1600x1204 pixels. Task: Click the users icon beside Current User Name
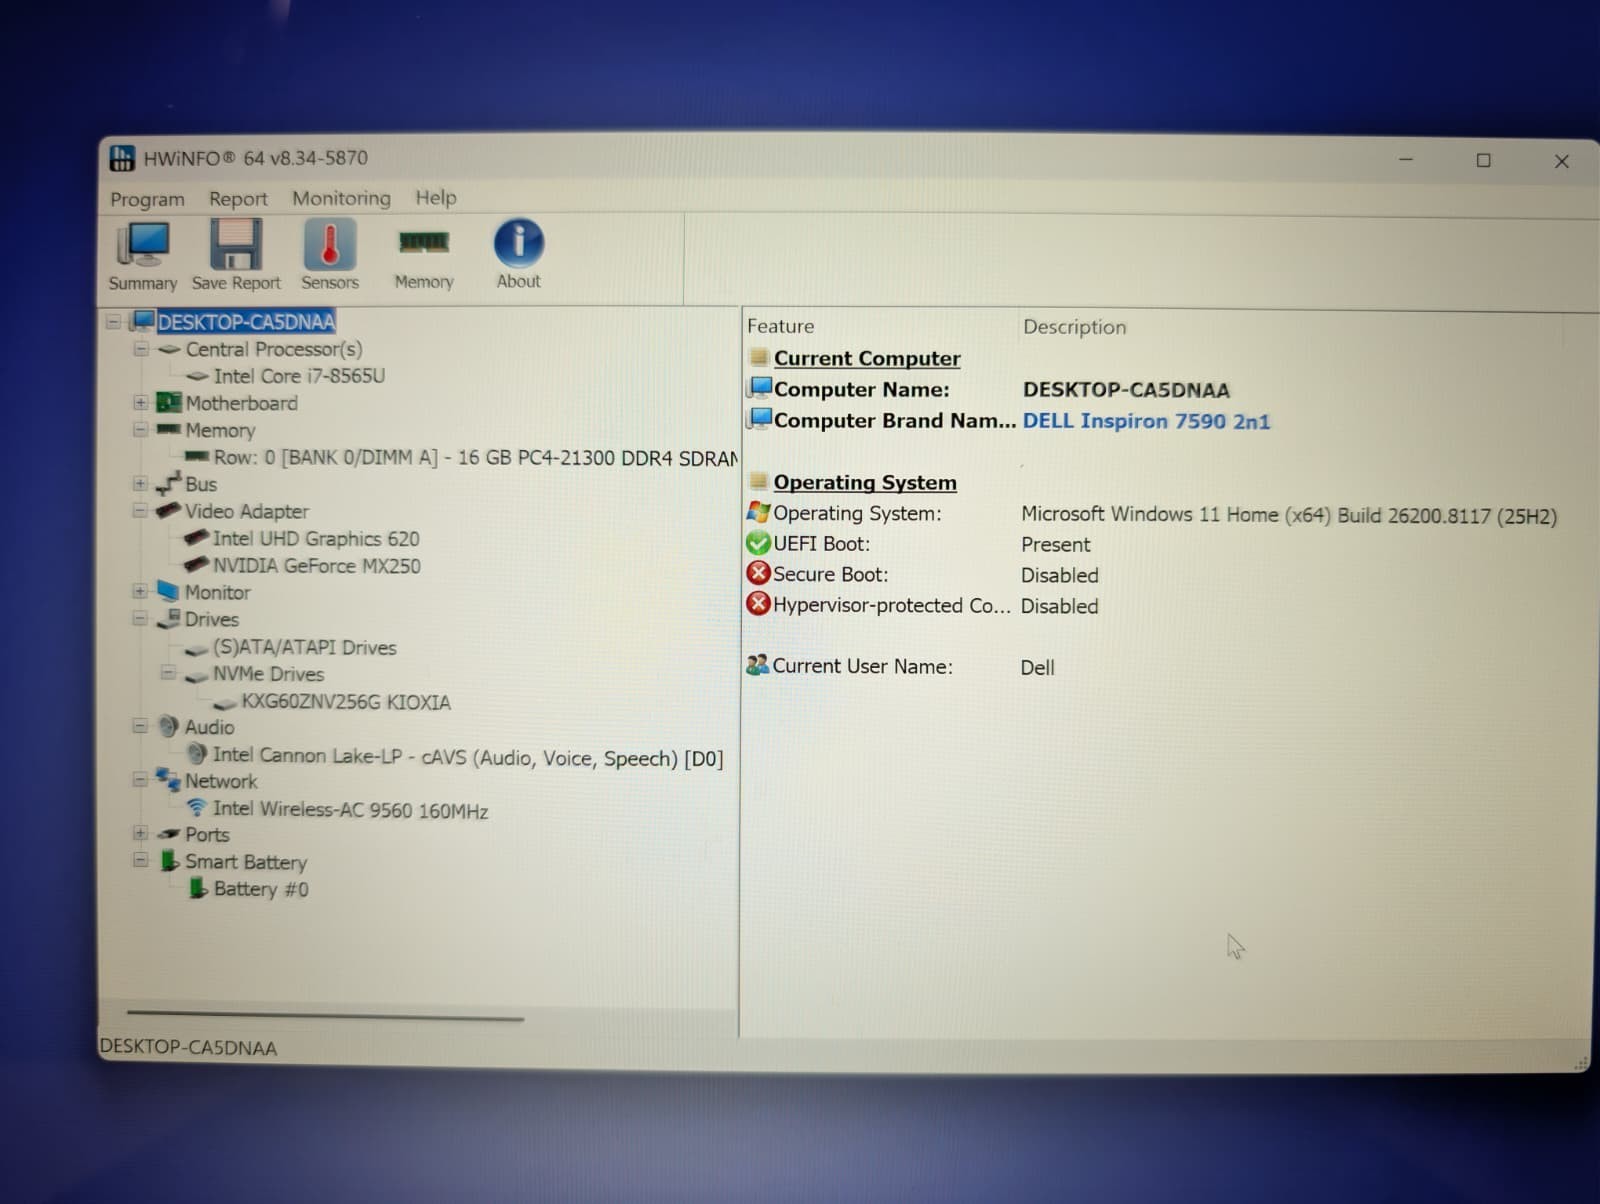pos(758,664)
